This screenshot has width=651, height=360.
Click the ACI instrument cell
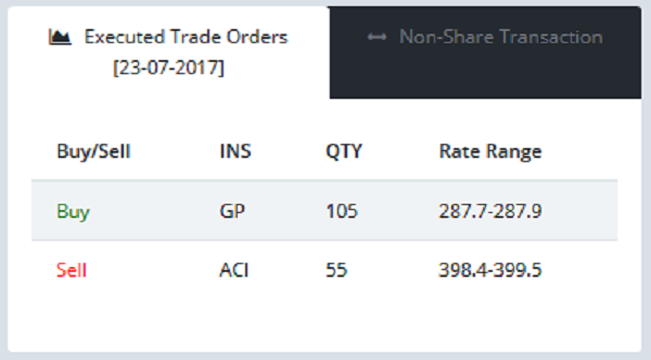pyautogui.click(x=234, y=270)
